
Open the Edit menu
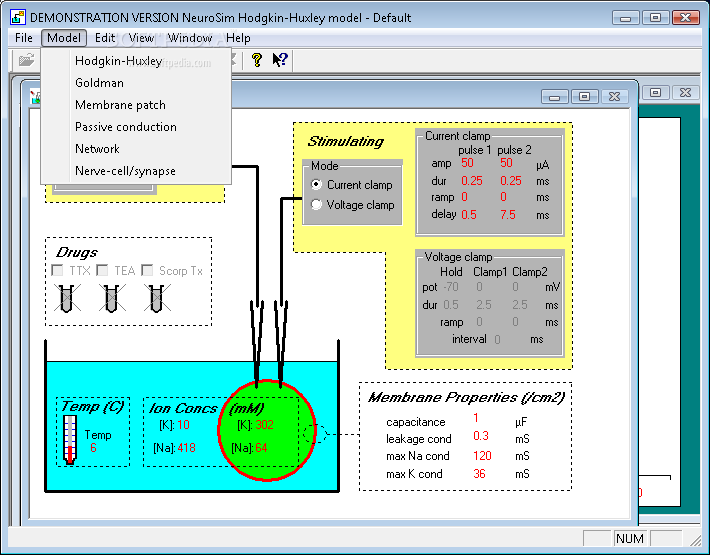click(x=105, y=38)
